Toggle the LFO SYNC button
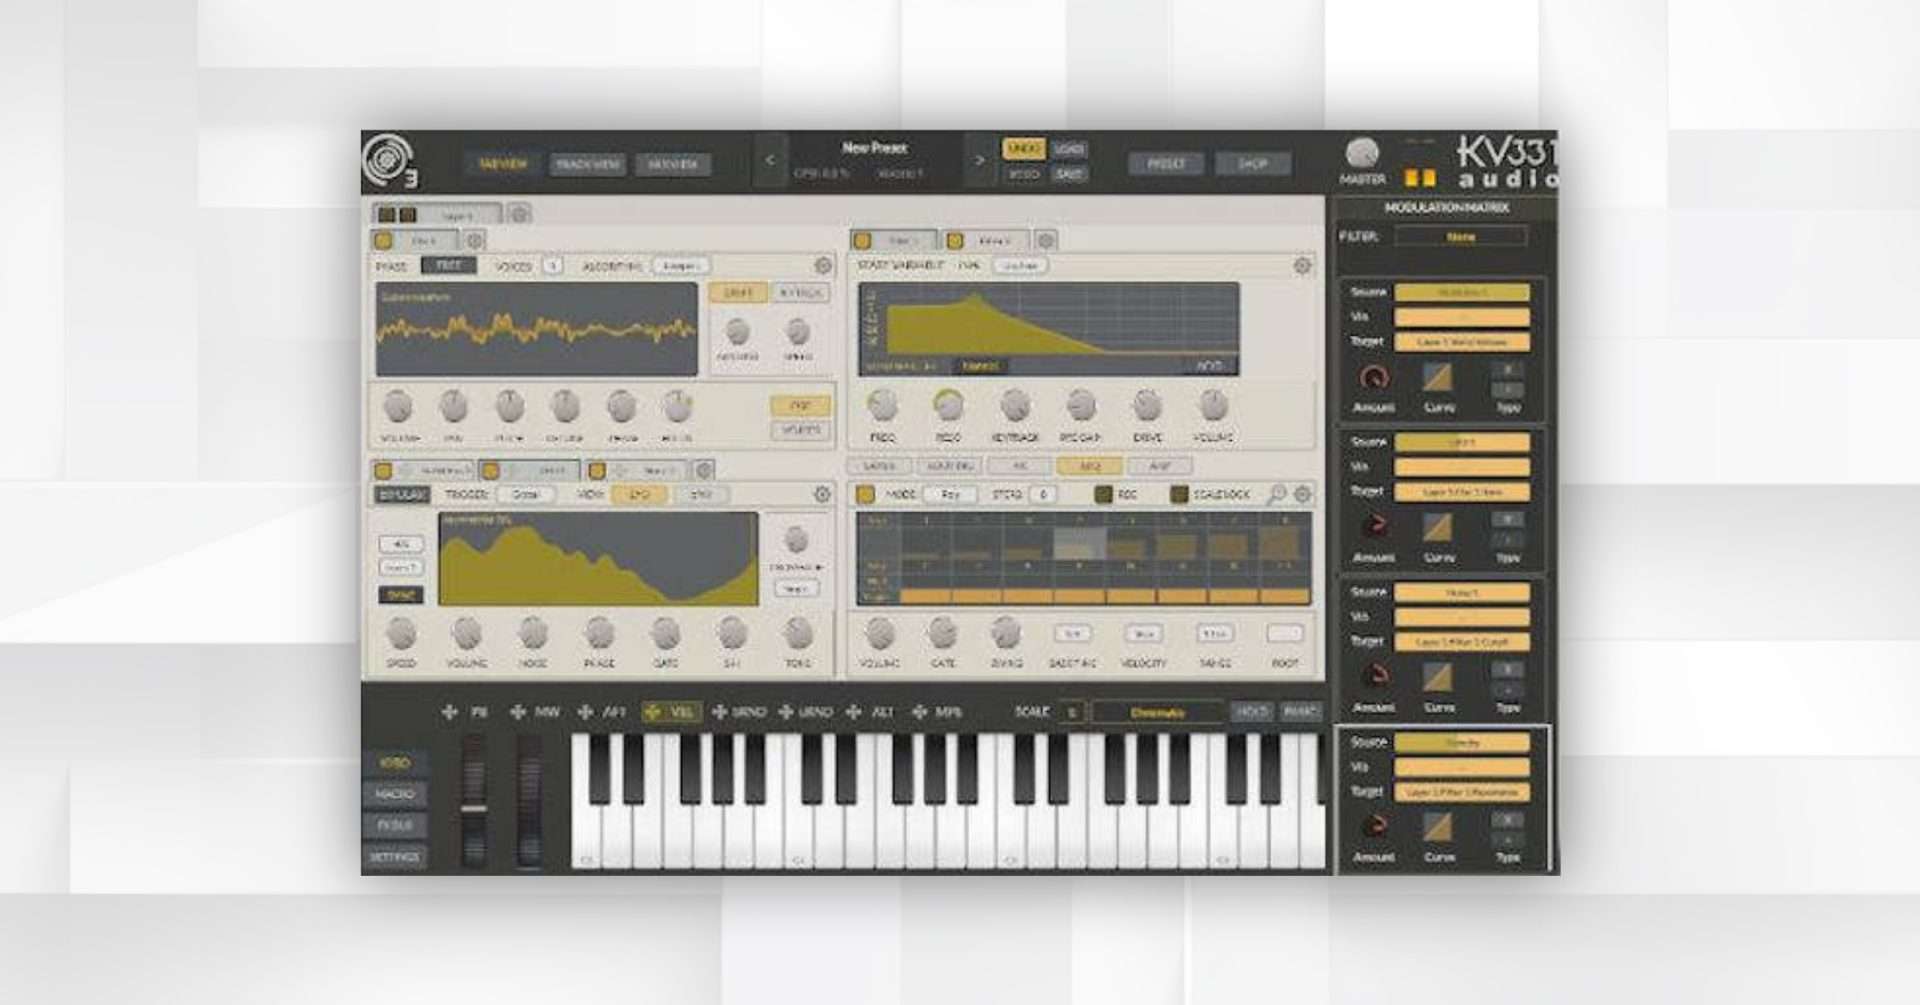 point(401,595)
